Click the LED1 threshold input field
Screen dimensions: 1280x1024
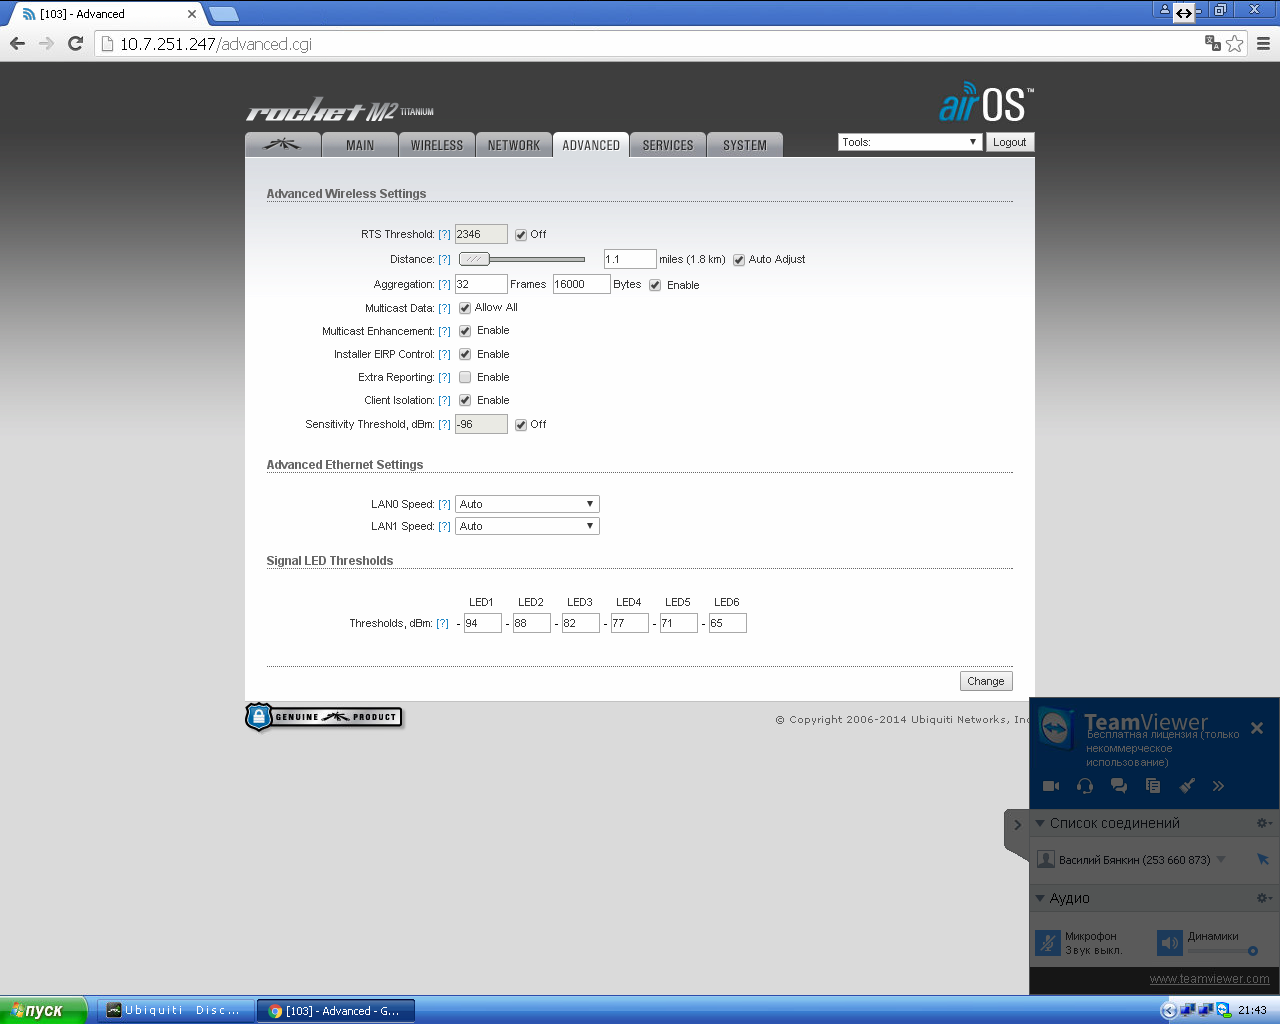[483, 623]
